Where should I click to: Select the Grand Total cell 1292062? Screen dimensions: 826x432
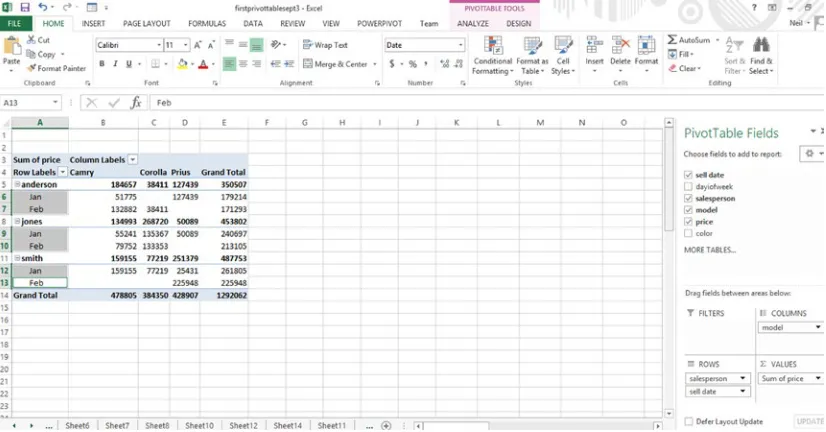pos(224,296)
